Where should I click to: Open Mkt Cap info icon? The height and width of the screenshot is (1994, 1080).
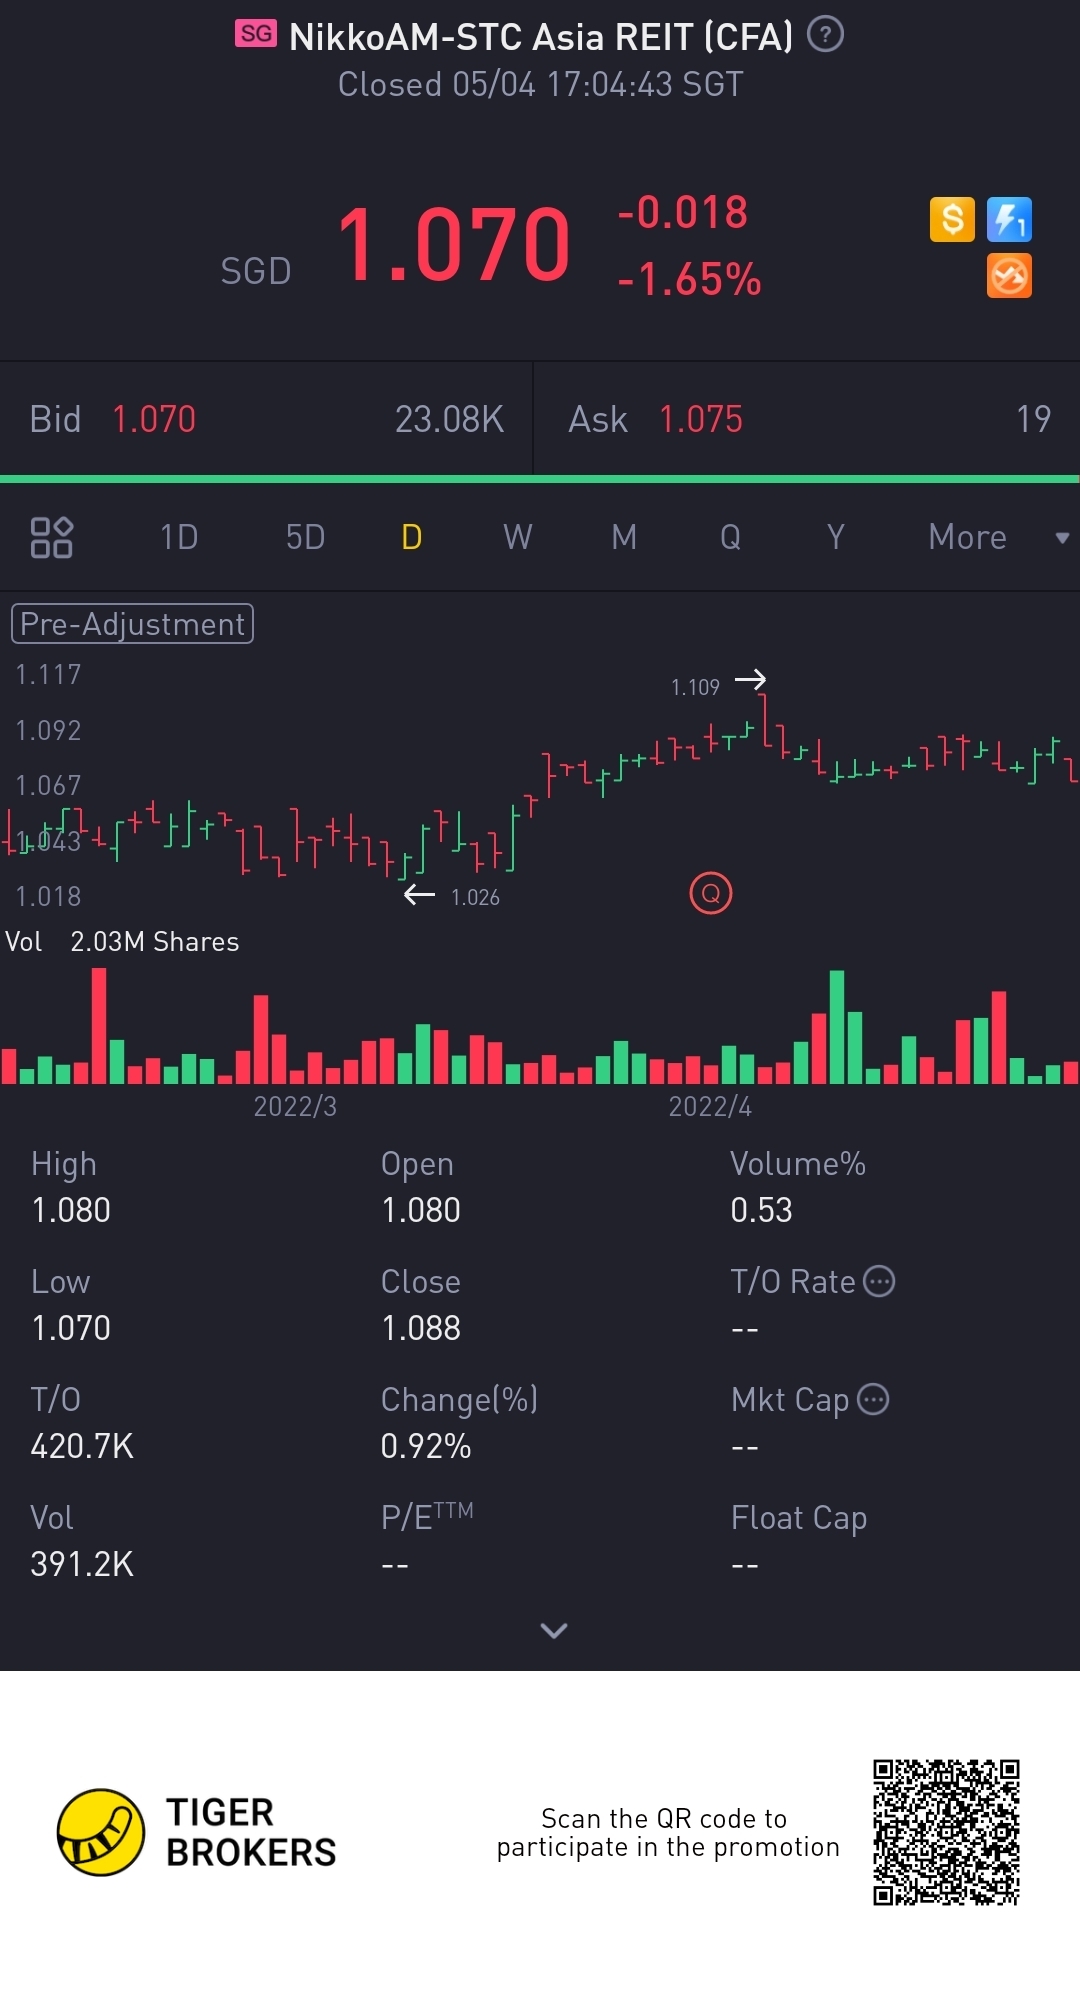click(x=873, y=1399)
